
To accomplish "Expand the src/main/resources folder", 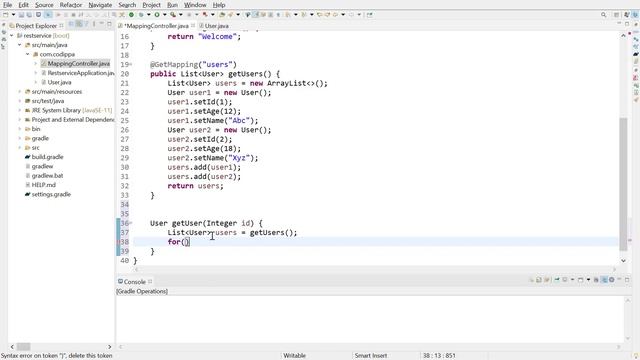I will click(20, 91).
